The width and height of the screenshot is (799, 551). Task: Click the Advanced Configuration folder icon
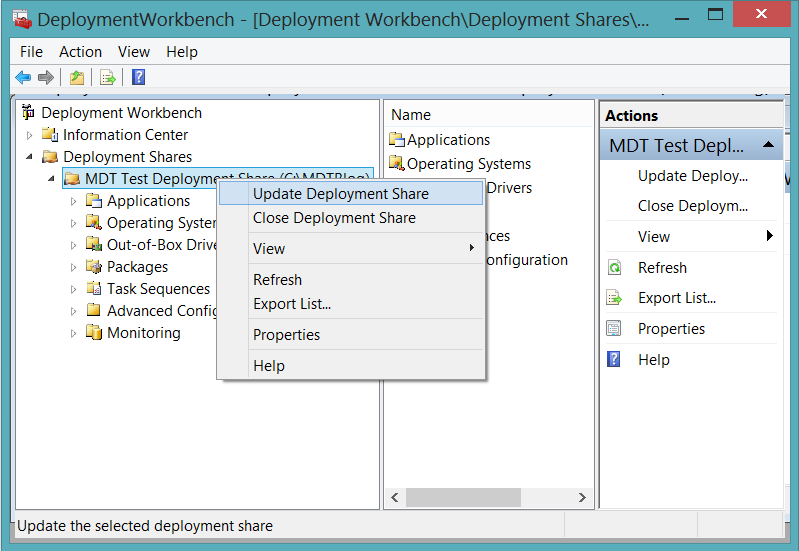94,310
